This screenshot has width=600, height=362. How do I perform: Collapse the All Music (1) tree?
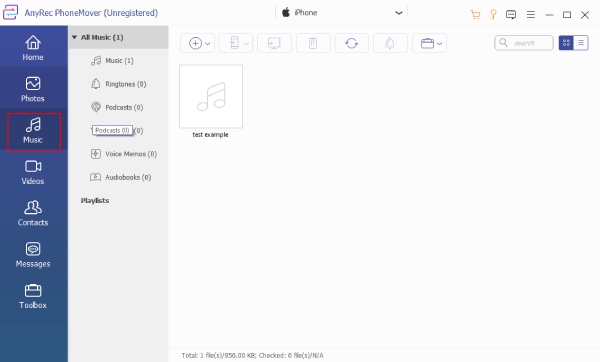tap(75, 37)
